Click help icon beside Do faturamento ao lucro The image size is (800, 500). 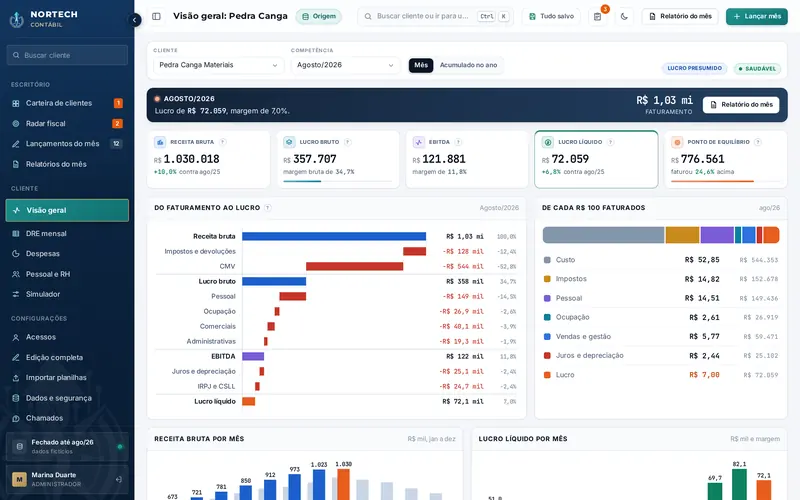click(268, 208)
